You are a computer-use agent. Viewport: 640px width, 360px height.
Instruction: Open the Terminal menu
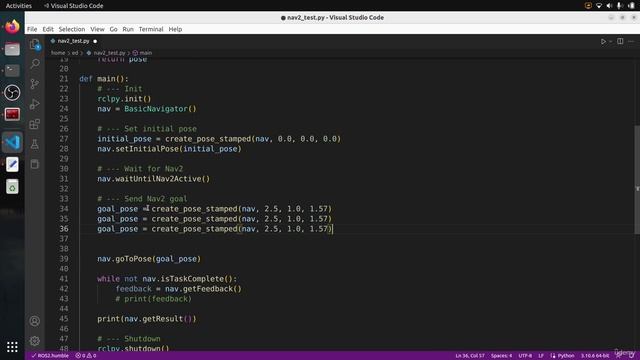tap(151, 29)
